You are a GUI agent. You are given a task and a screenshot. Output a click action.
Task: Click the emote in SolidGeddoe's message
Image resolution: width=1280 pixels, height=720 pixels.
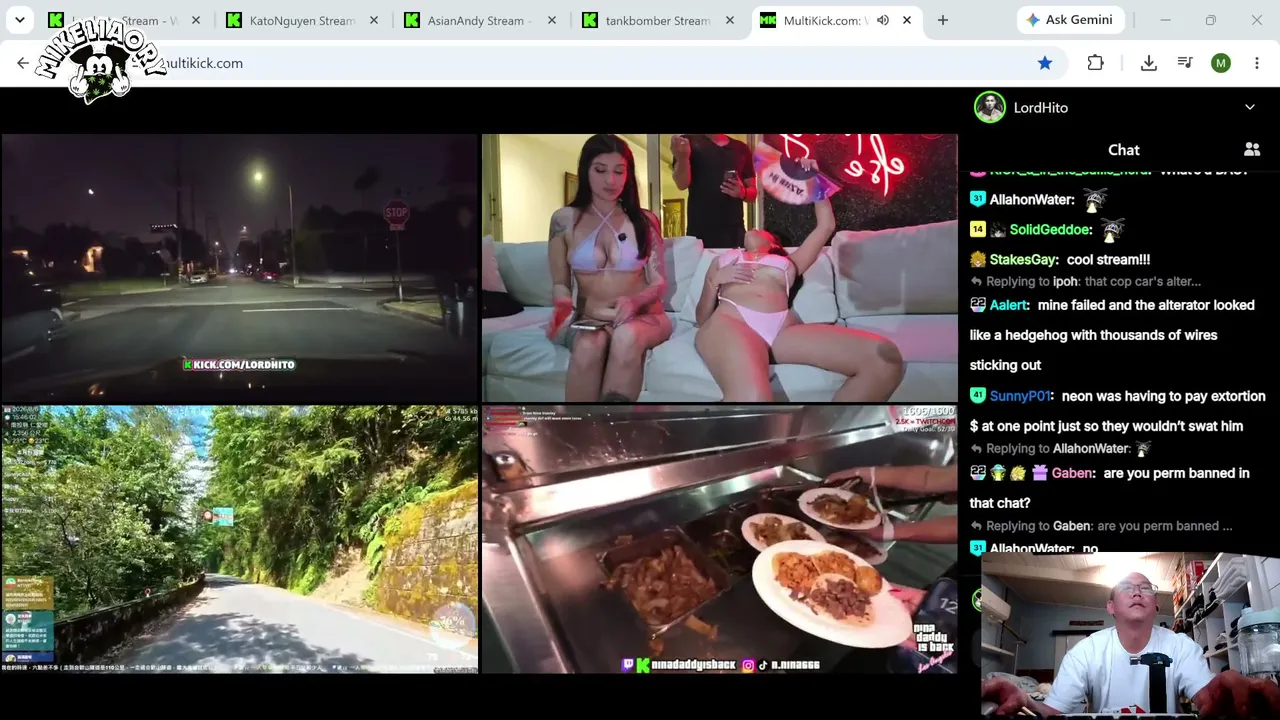[x=1112, y=230]
